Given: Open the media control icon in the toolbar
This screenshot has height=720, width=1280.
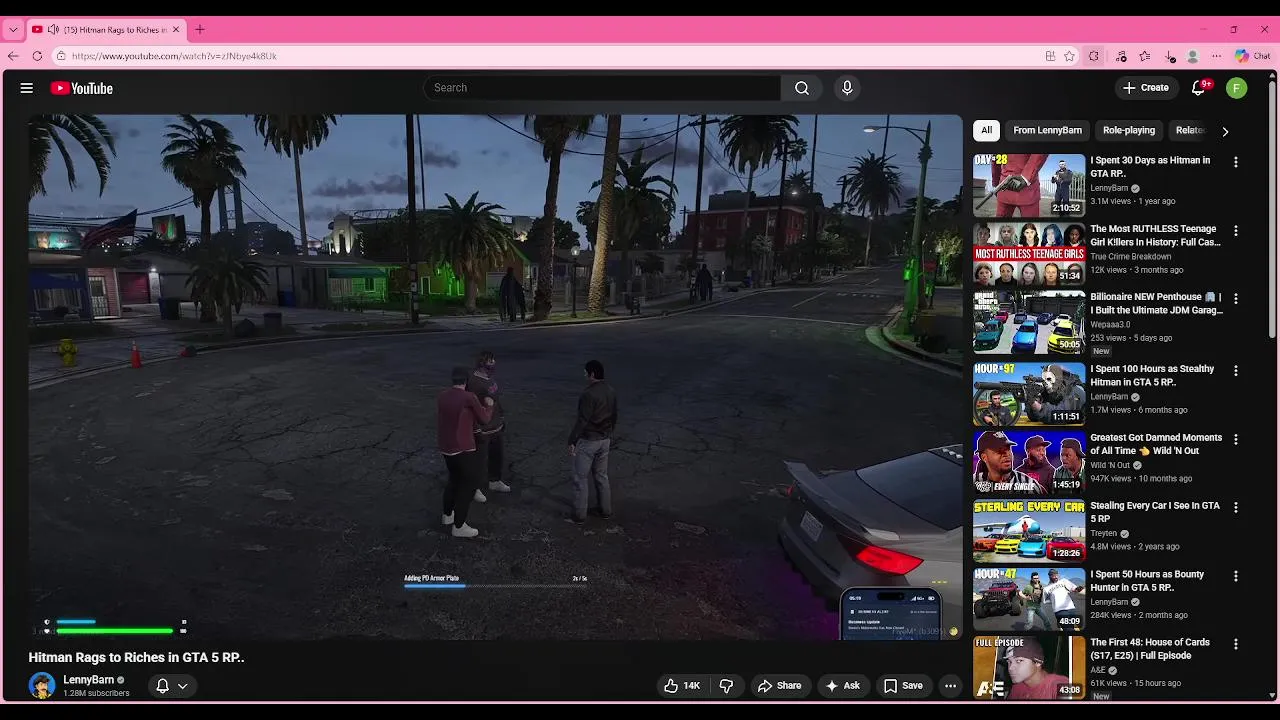Looking at the screenshot, I should click(1121, 56).
